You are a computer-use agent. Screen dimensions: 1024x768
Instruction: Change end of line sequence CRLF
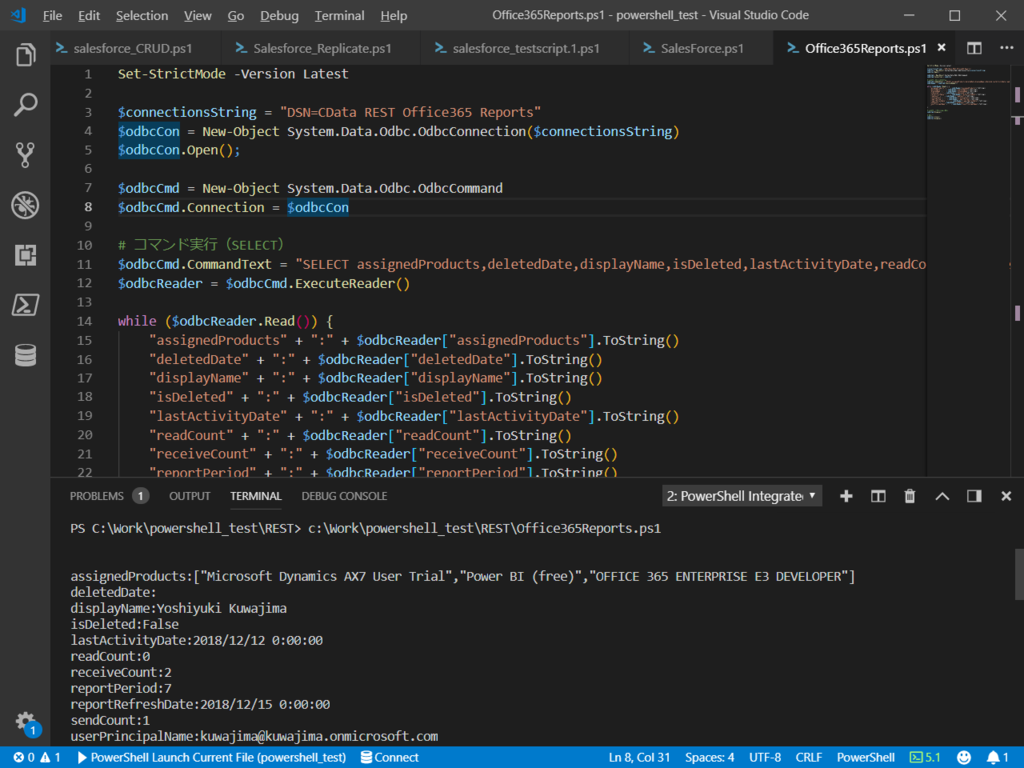click(x=808, y=758)
